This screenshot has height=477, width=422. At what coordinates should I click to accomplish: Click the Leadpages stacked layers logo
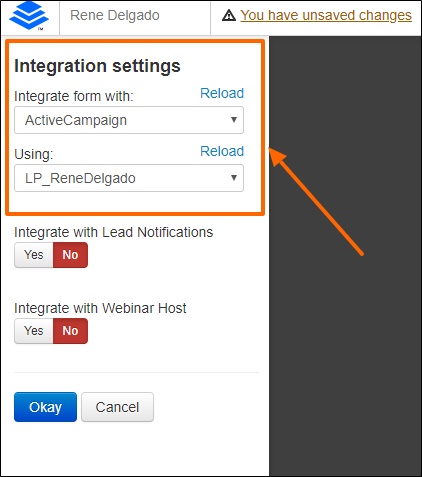(29, 16)
